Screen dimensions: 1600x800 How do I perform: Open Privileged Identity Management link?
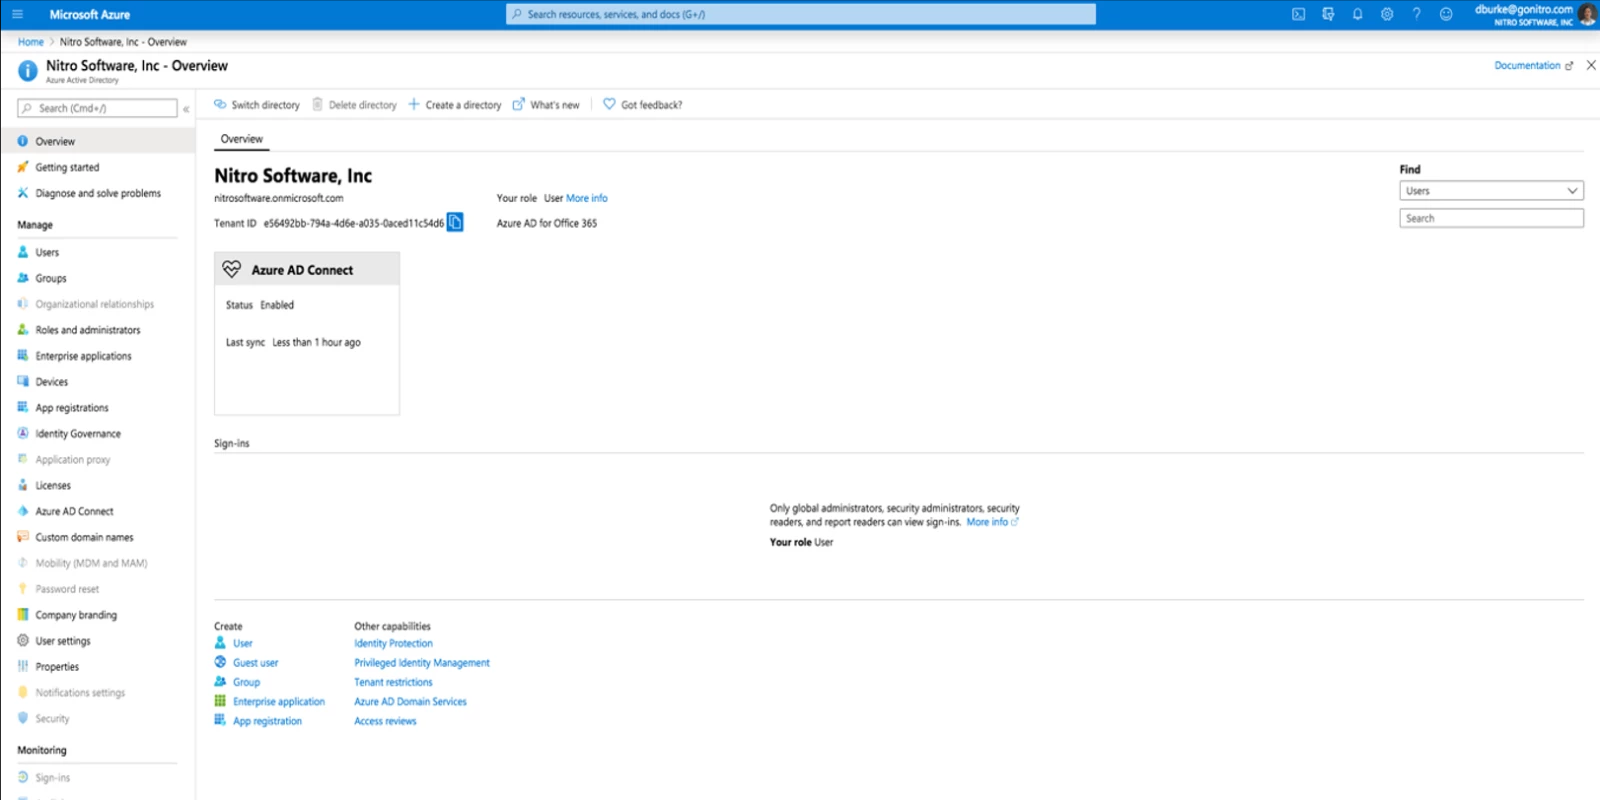[x=421, y=663]
